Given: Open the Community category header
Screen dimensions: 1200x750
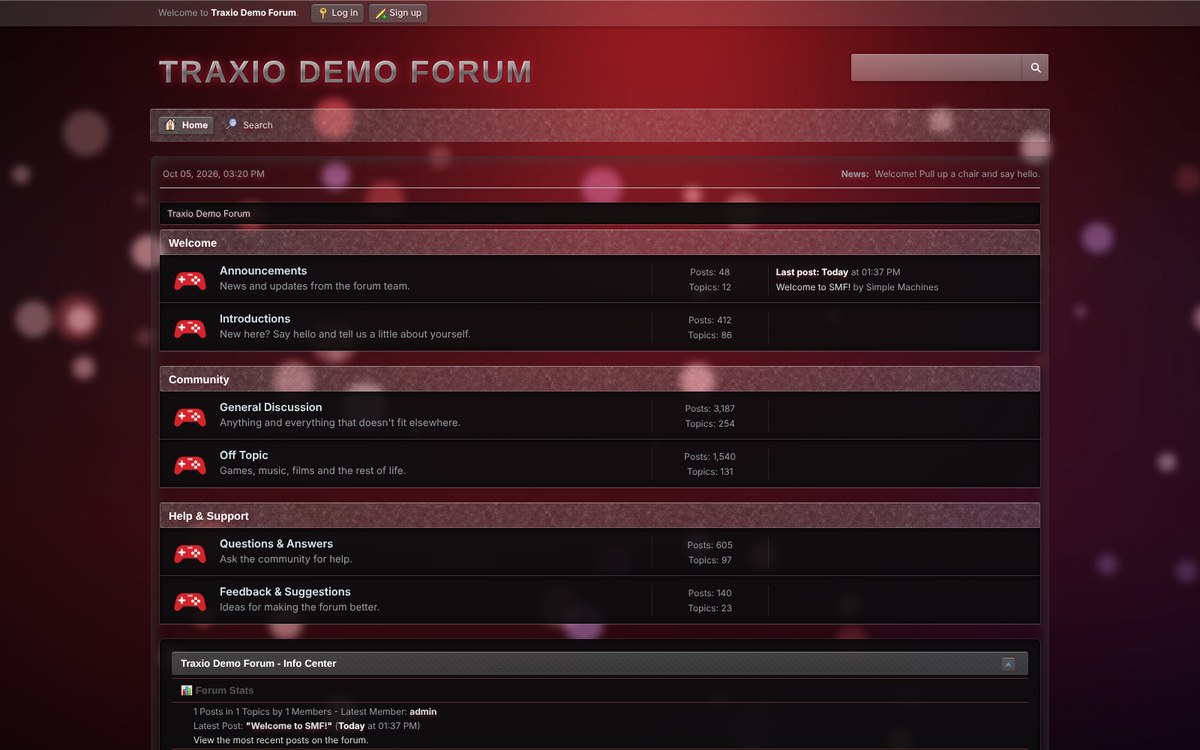Looking at the screenshot, I should coord(199,380).
